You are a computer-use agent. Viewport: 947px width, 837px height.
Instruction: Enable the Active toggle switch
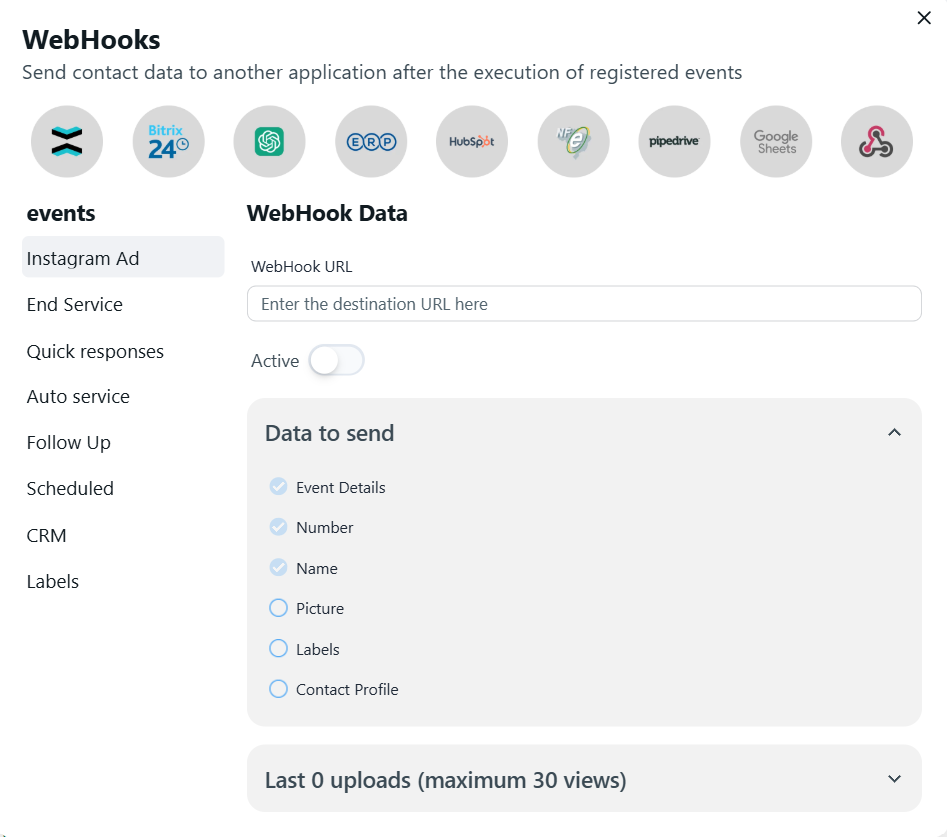(x=336, y=361)
